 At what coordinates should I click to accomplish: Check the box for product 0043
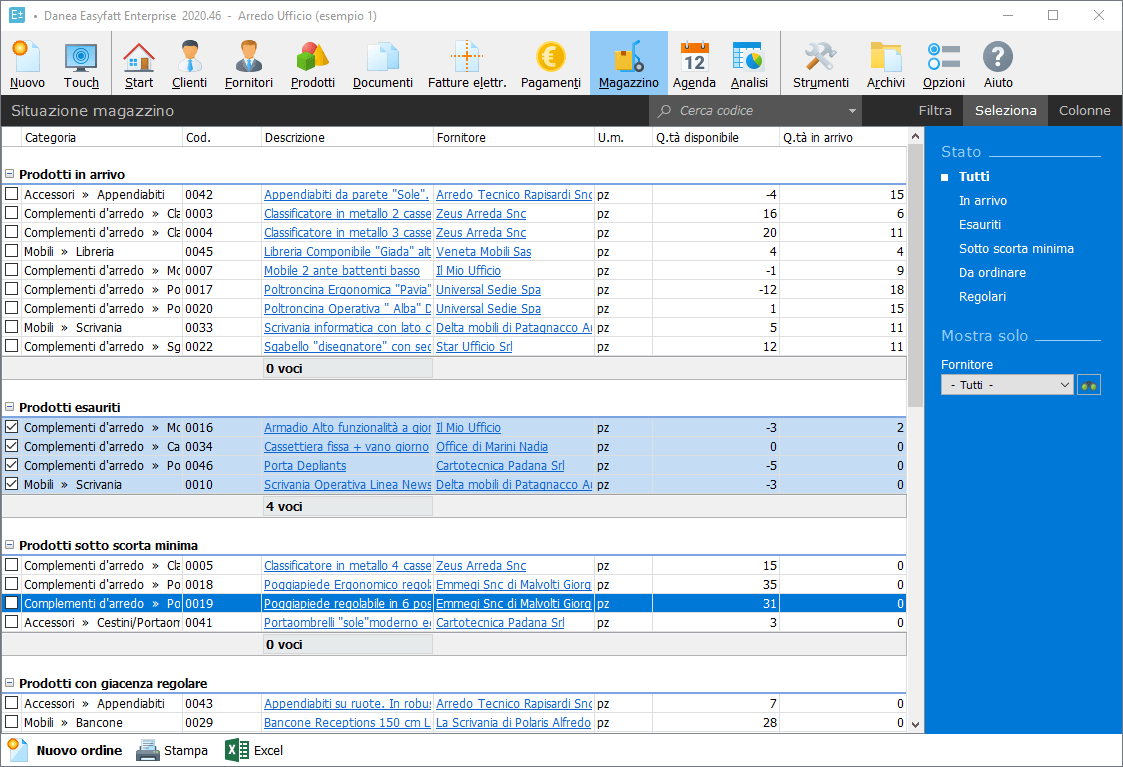11,703
